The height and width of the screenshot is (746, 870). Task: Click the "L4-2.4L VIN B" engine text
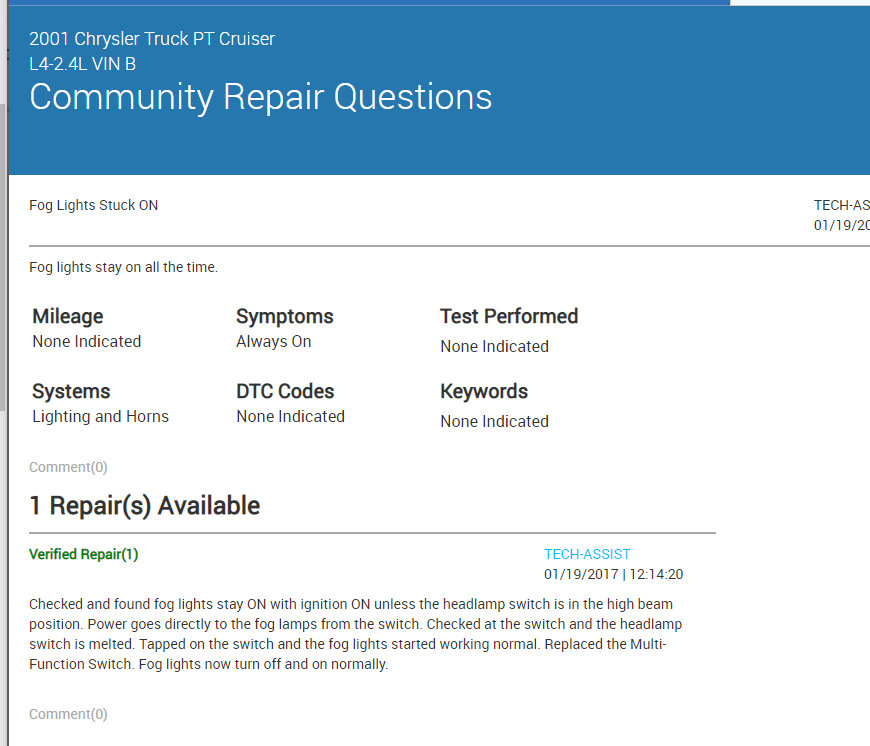coord(83,64)
